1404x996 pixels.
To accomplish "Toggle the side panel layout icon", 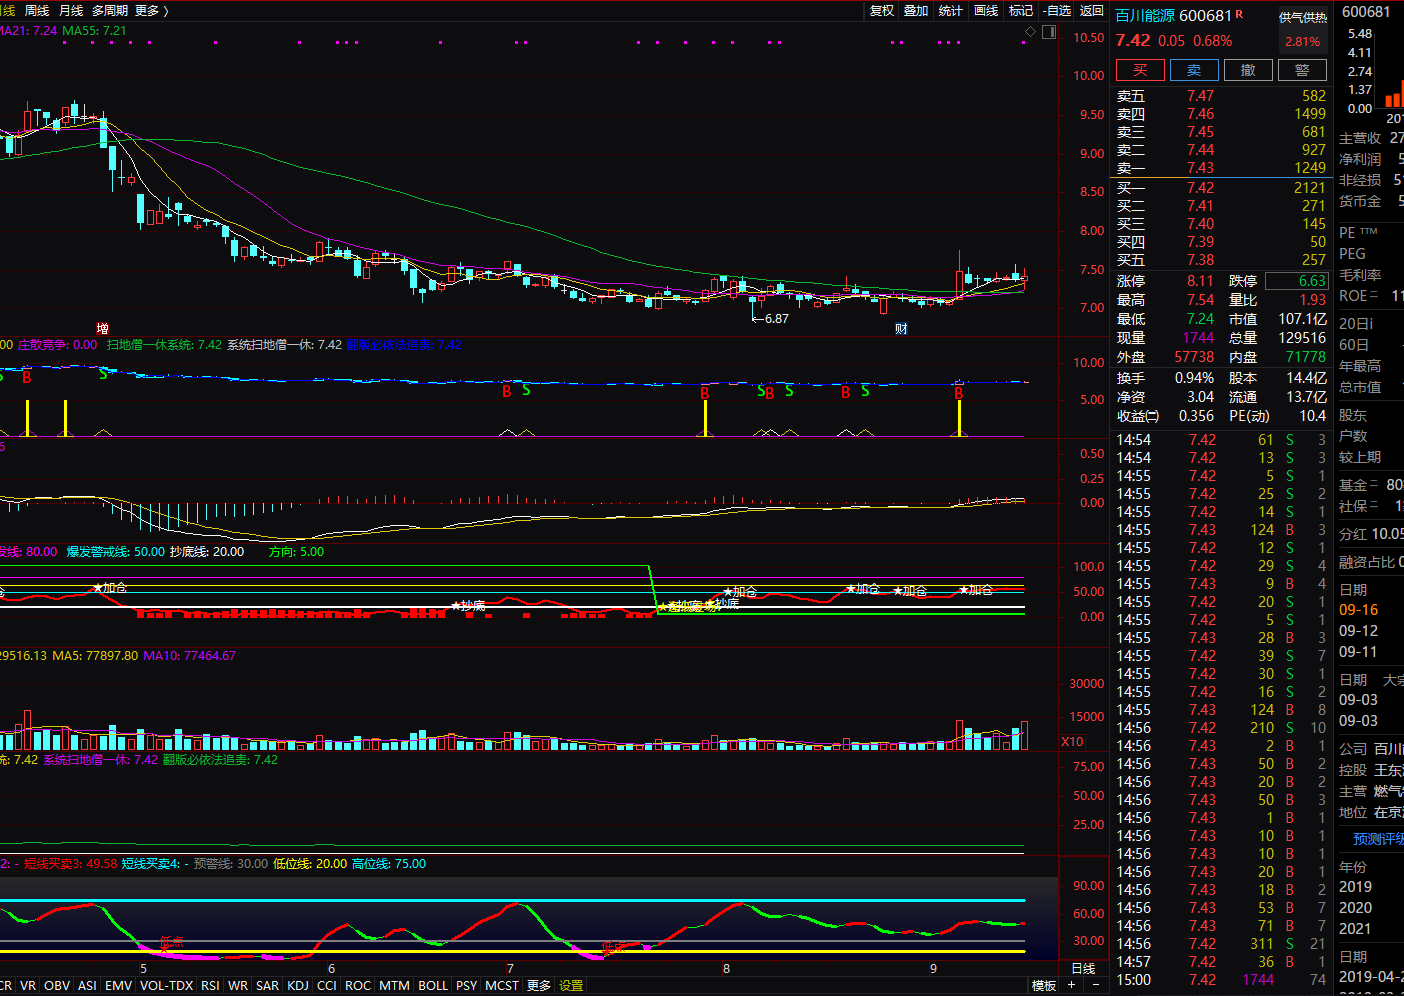I will 1048,32.
